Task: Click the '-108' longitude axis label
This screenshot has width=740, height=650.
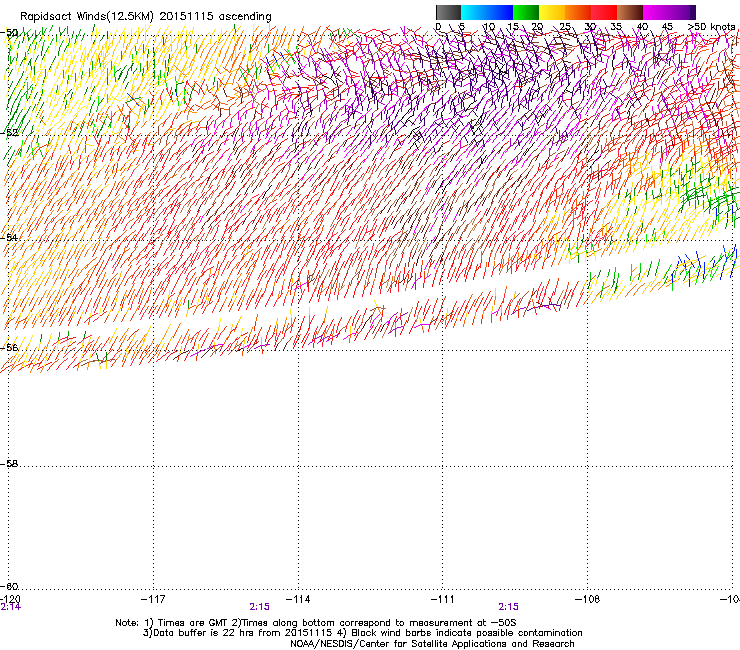Action: [588, 599]
